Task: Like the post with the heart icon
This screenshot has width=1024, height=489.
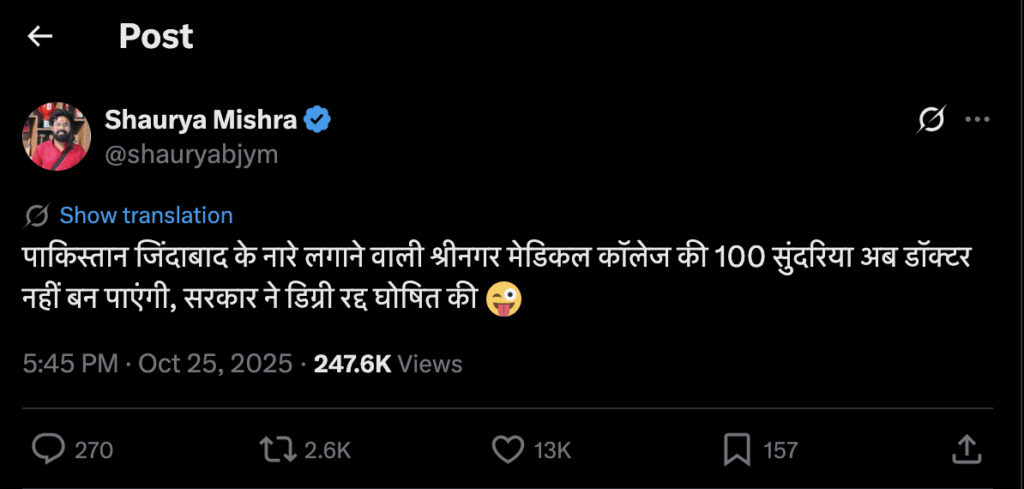Action: click(x=509, y=449)
